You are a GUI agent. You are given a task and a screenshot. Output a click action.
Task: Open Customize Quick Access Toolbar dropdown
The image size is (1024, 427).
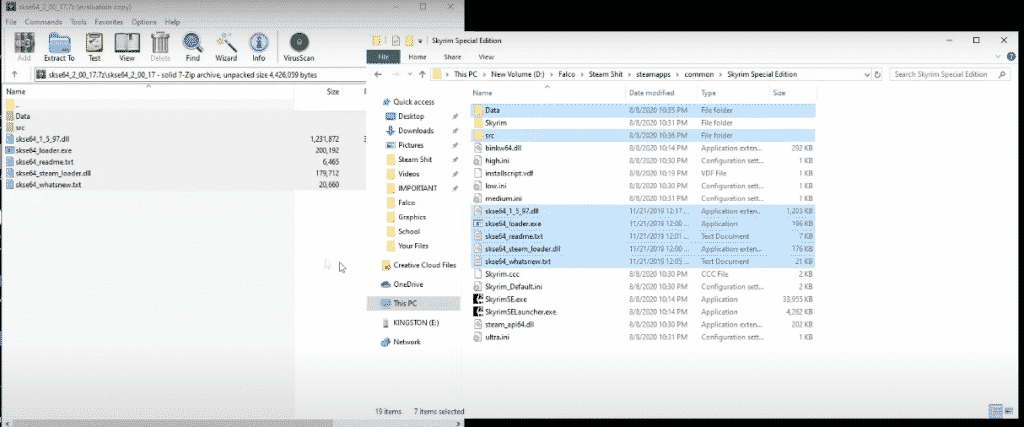421,40
